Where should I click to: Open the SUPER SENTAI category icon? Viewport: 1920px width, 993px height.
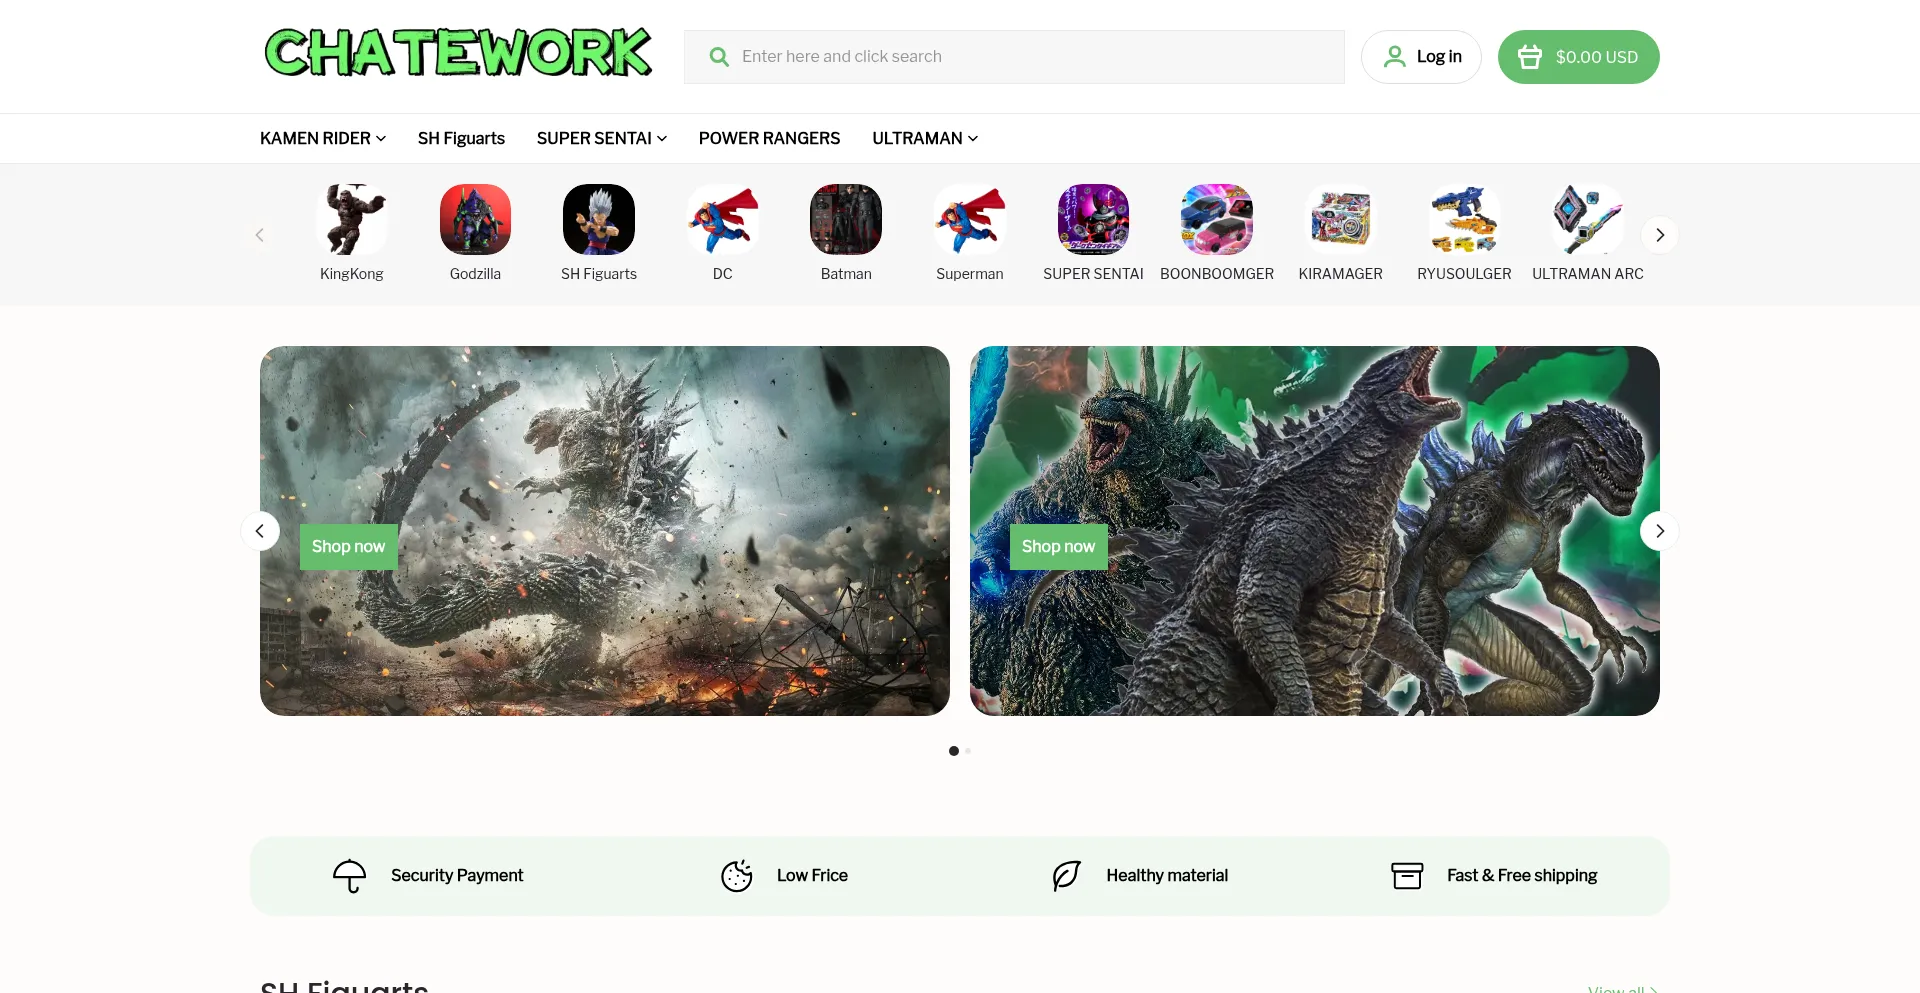point(1094,220)
